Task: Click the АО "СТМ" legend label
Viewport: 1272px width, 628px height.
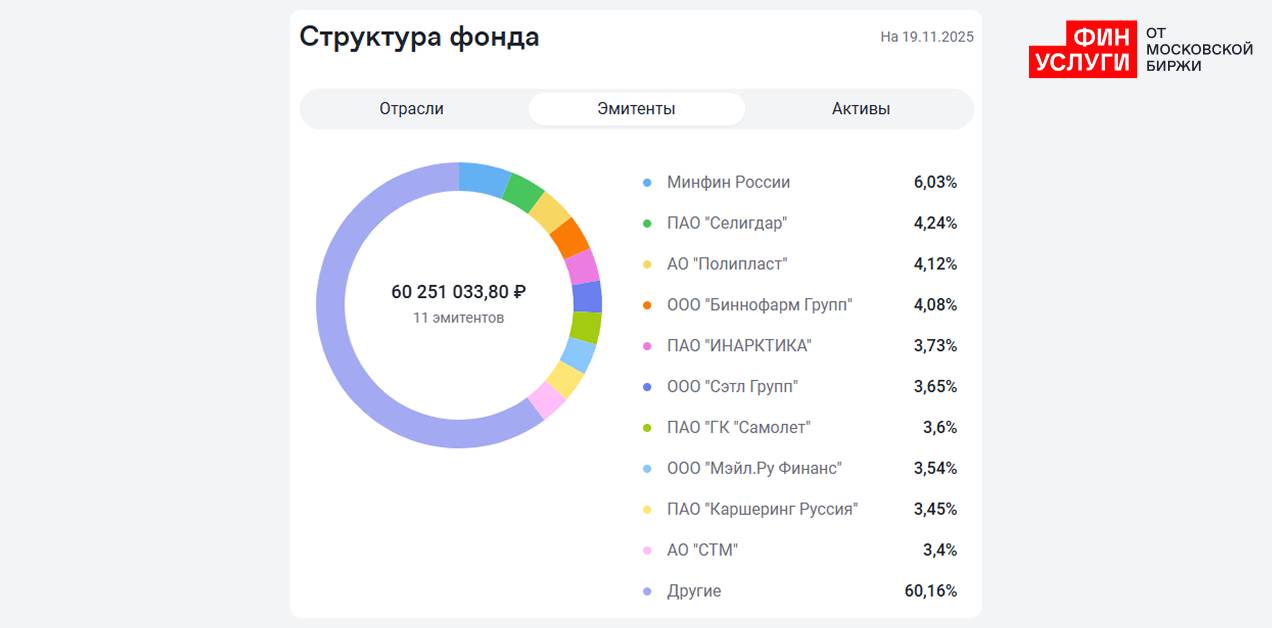Action: pyautogui.click(x=702, y=550)
